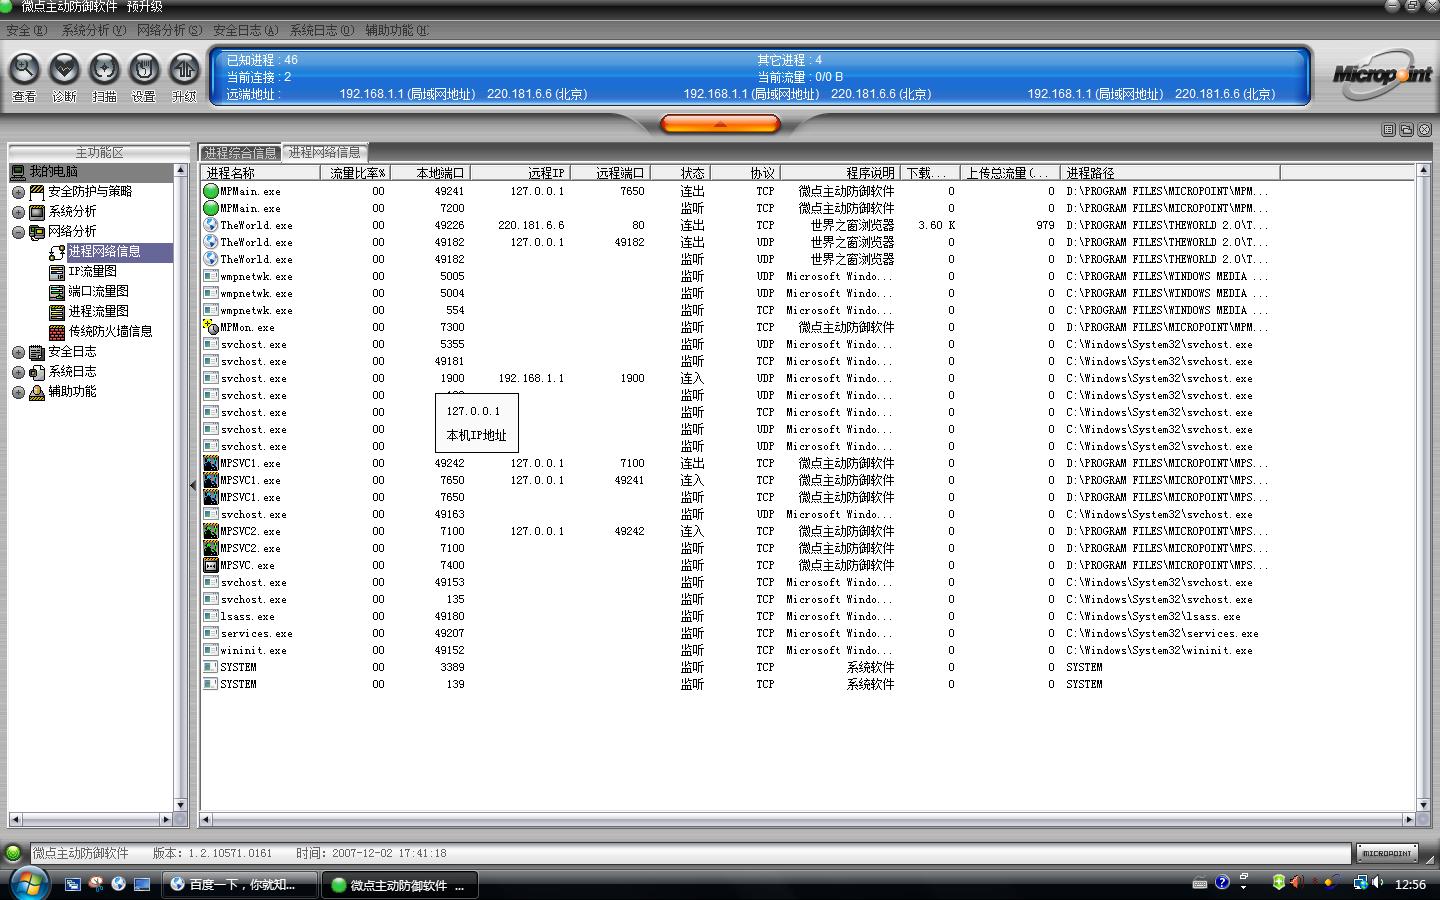The width and height of the screenshot is (1440, 900).
Task: Open the 系统分析 menu
Action: pos(94,30)
